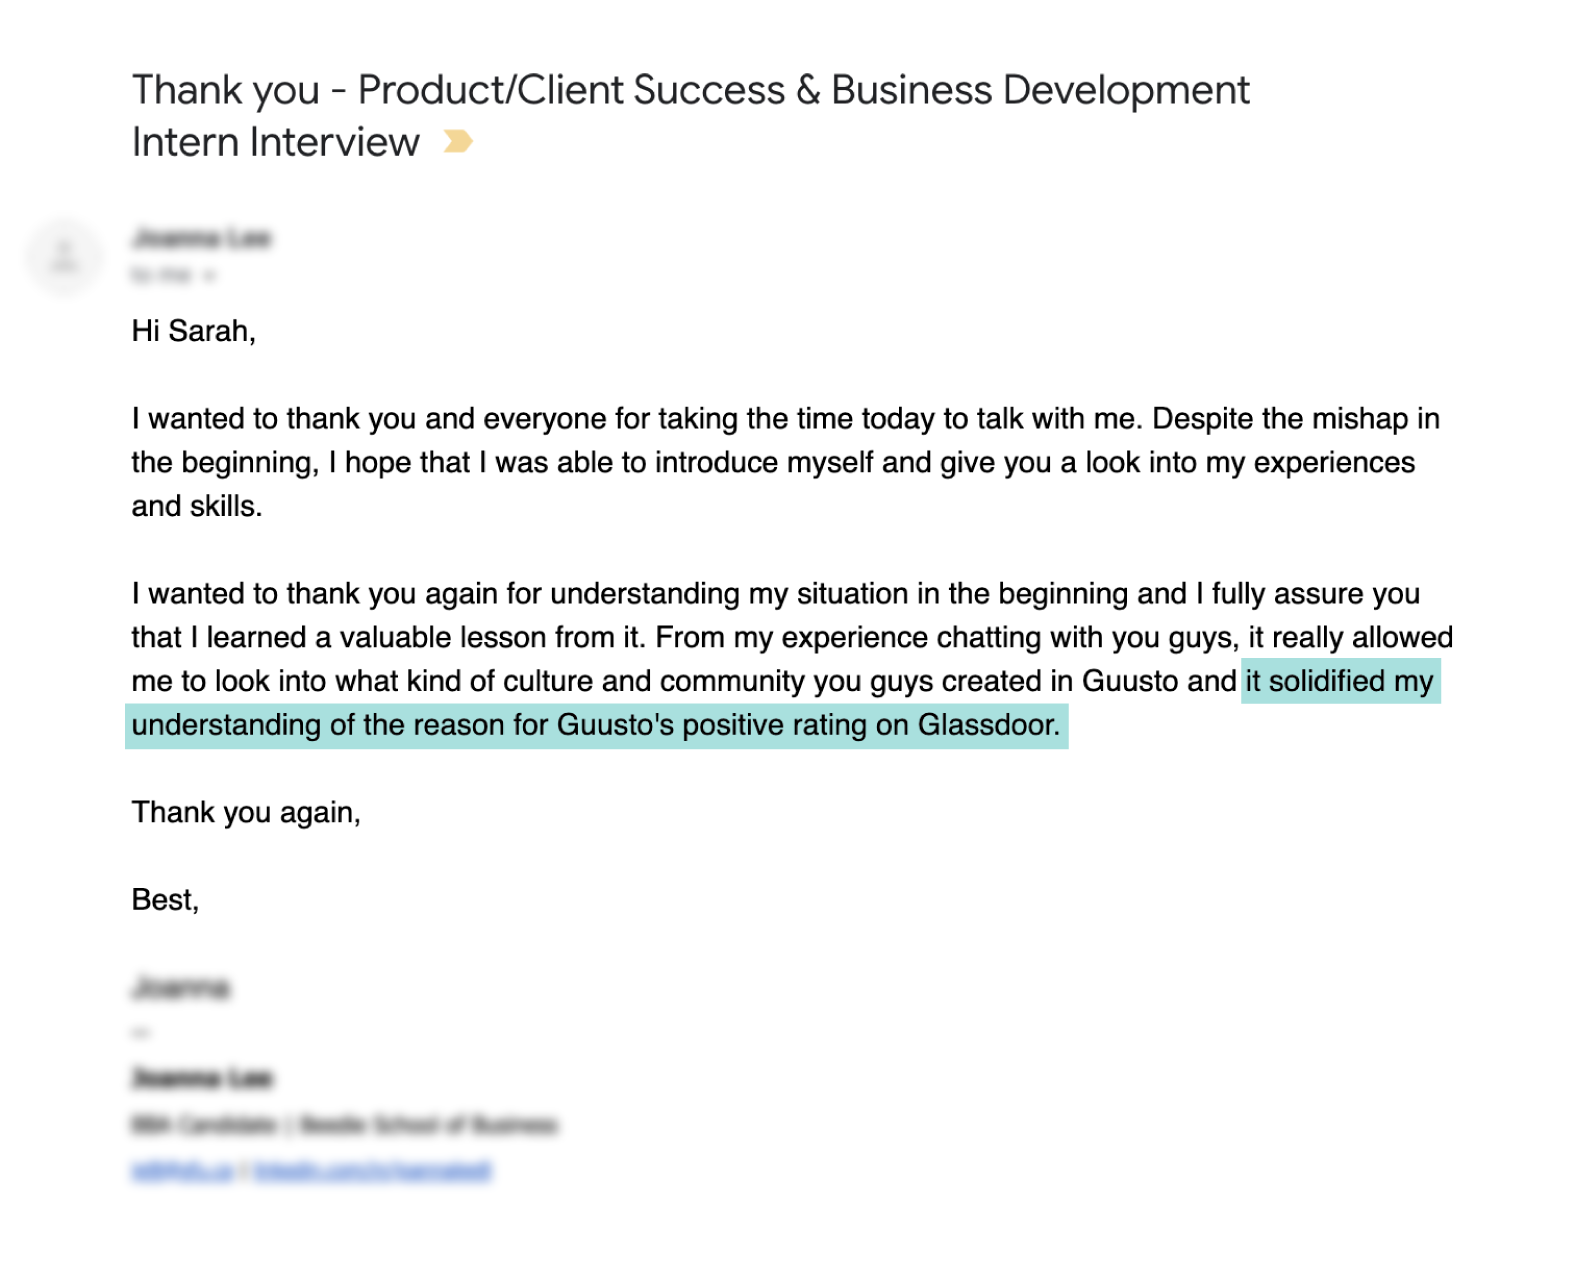Click the sender's circular avatar
The image size is (1584, 1261).
[x=64, y=256]
